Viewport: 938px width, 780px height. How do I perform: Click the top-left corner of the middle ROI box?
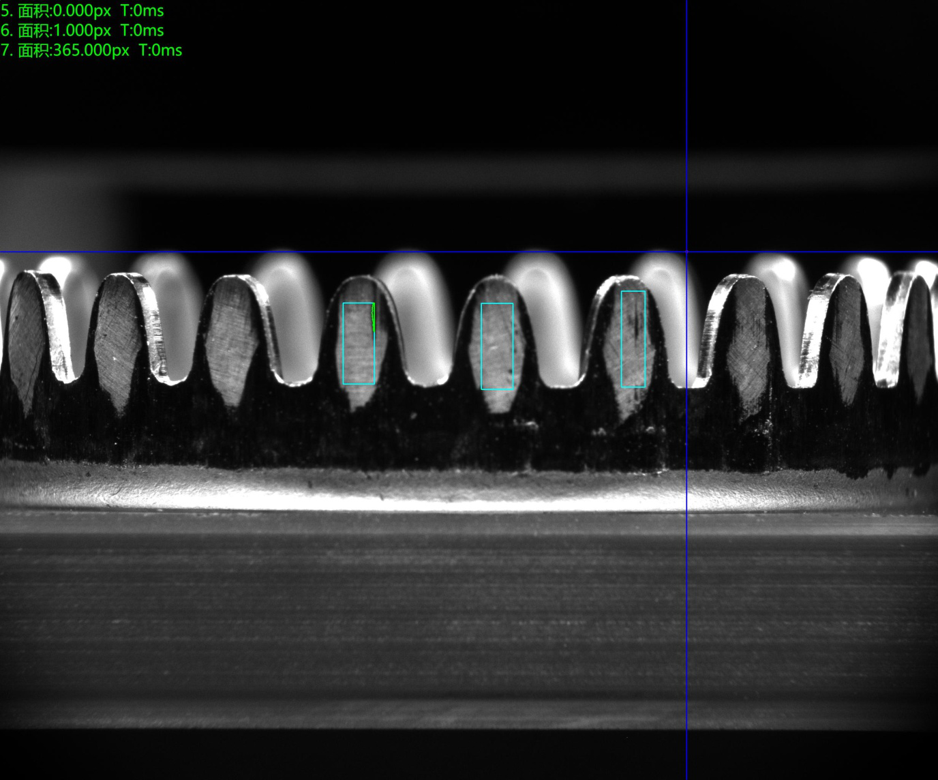point(481,304)
